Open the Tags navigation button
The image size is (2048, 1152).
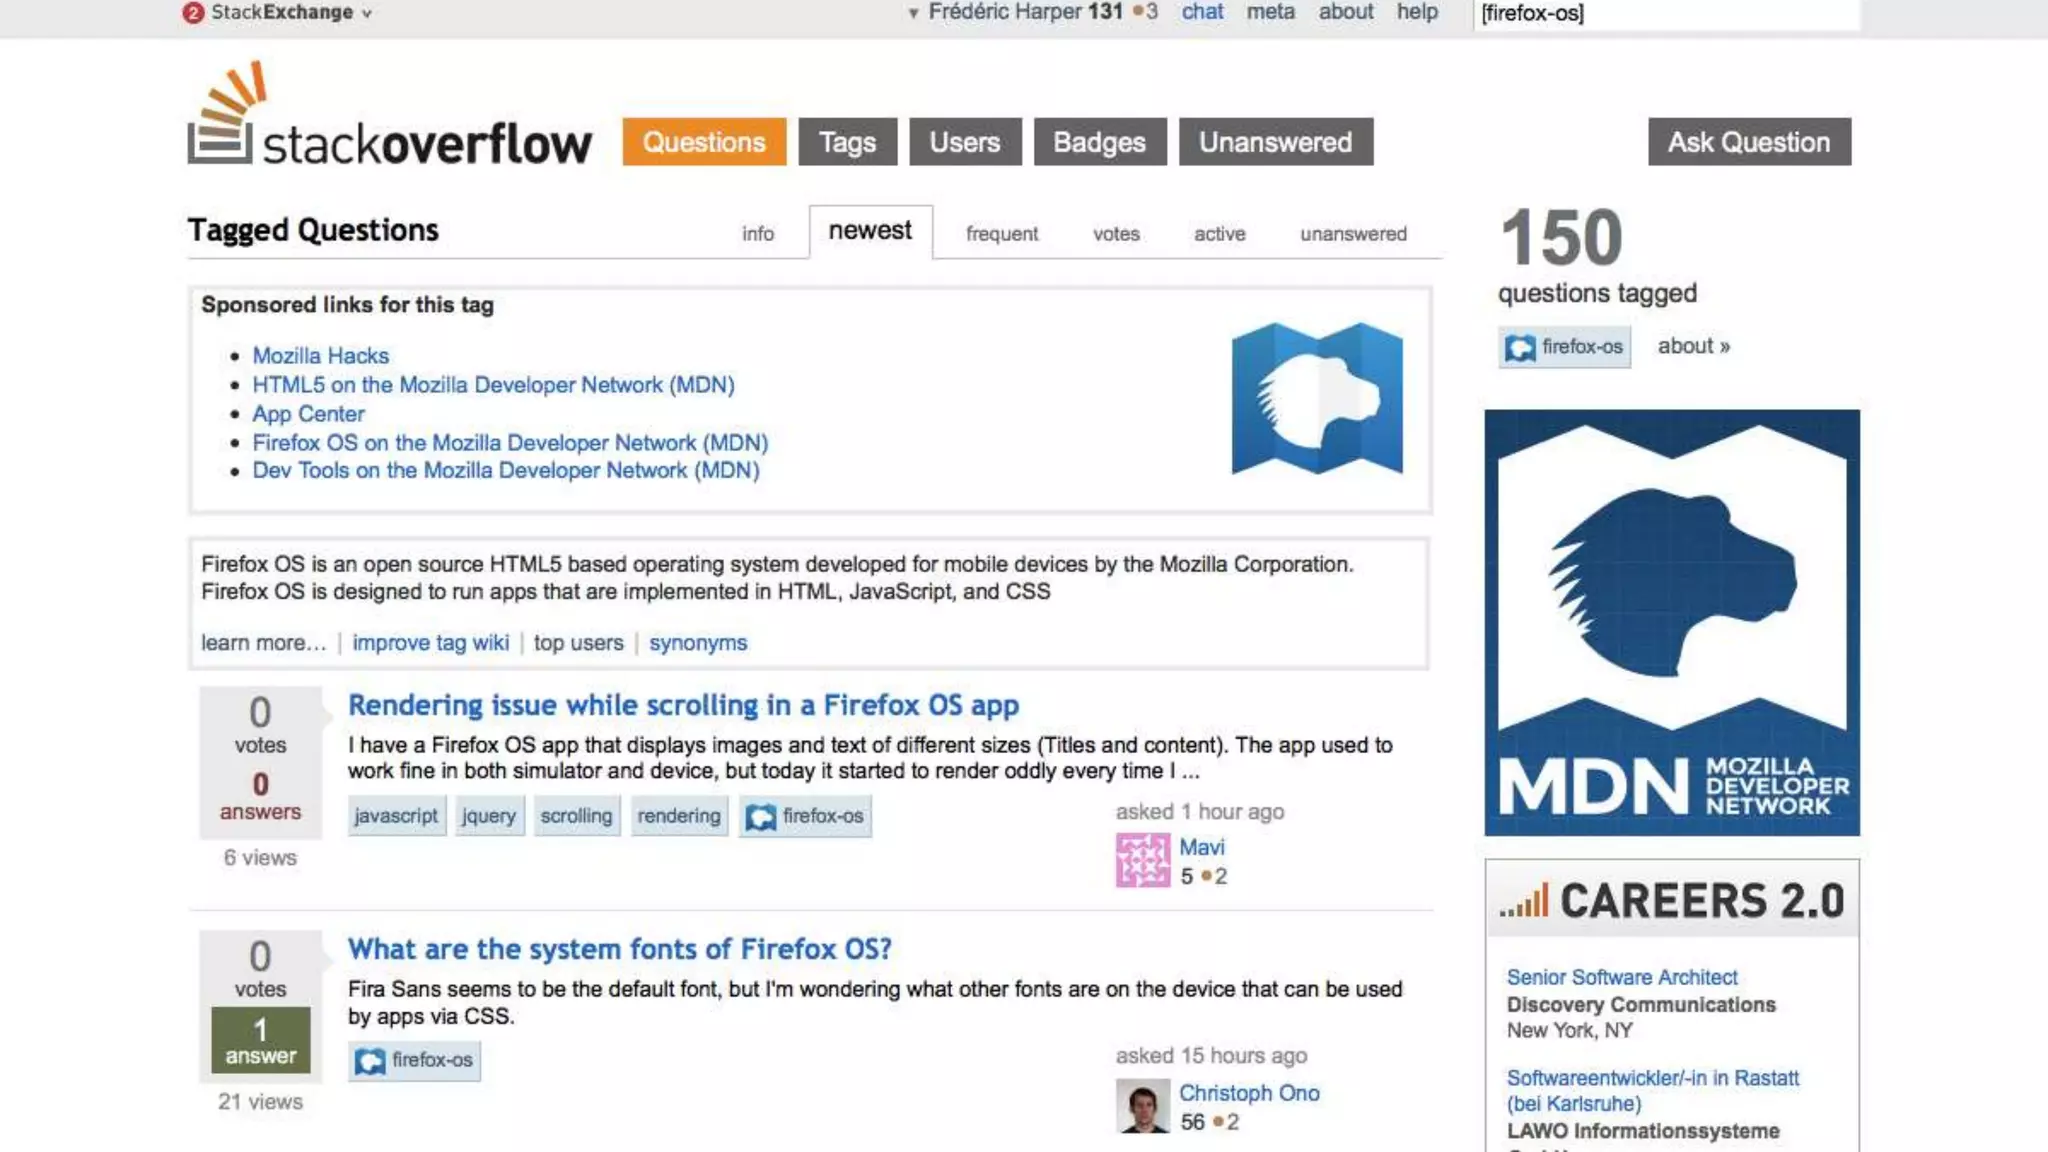click(x=847, y=142)
